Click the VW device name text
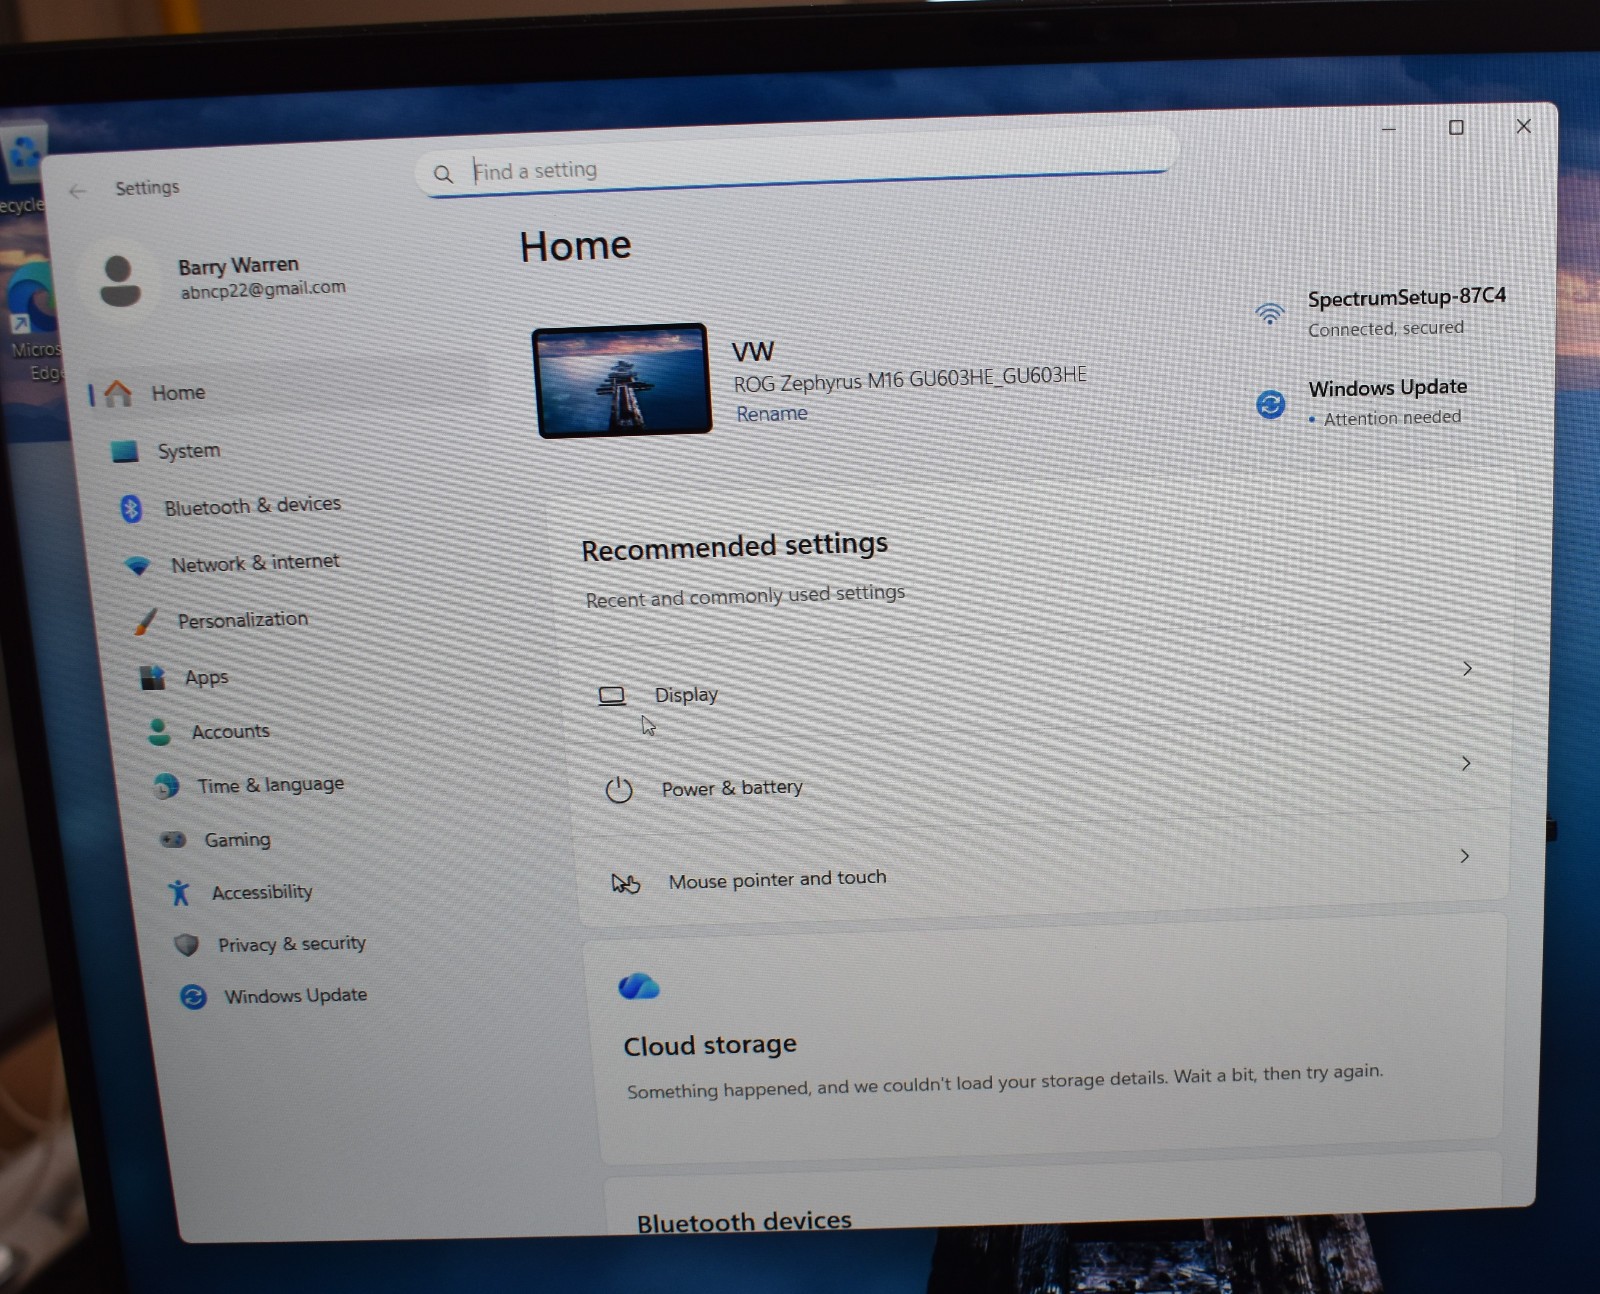The width and height of the screenshot is (1600, 1294). 753,352
